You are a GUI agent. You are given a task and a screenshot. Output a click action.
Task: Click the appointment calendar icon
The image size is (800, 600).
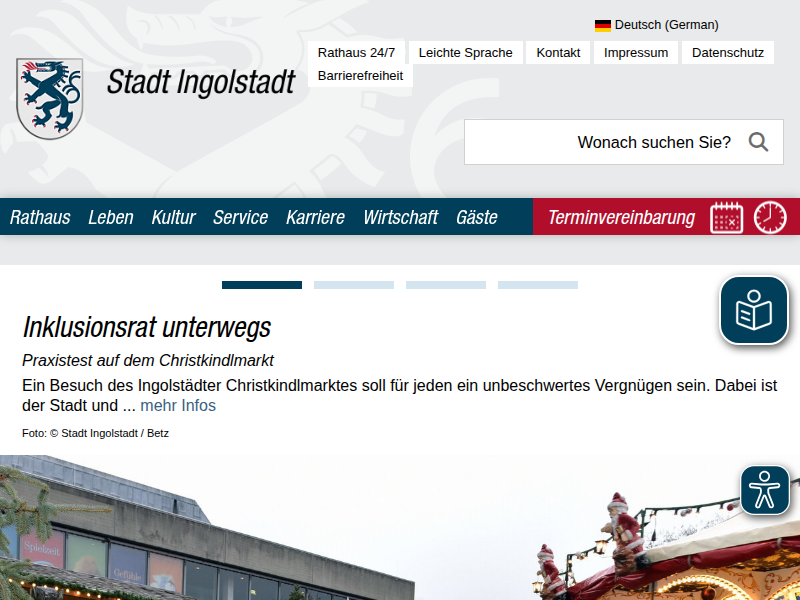click(x=727, y=216)
